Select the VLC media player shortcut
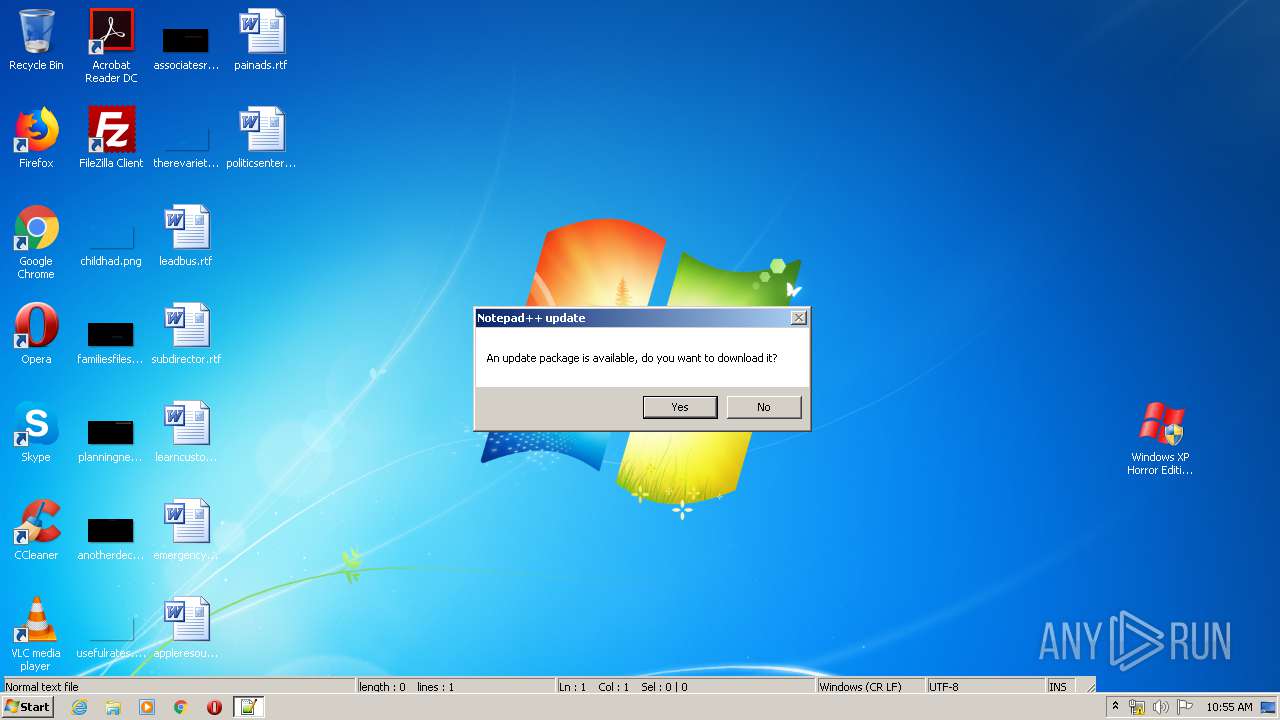Viewport: 1280px width, 720px height. (x=36, y=634)
